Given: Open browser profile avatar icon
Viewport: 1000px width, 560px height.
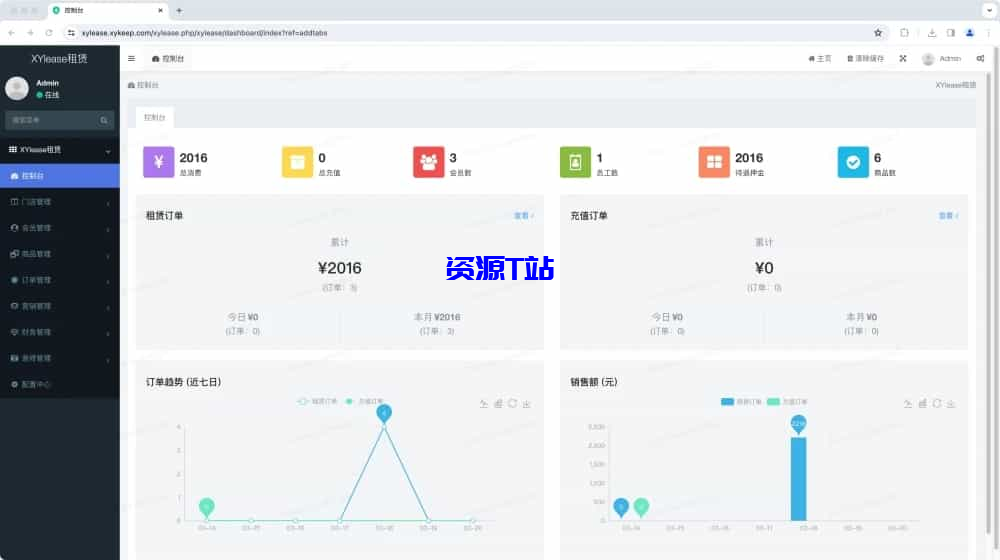Looking at the screenshot, I should 970,33.
